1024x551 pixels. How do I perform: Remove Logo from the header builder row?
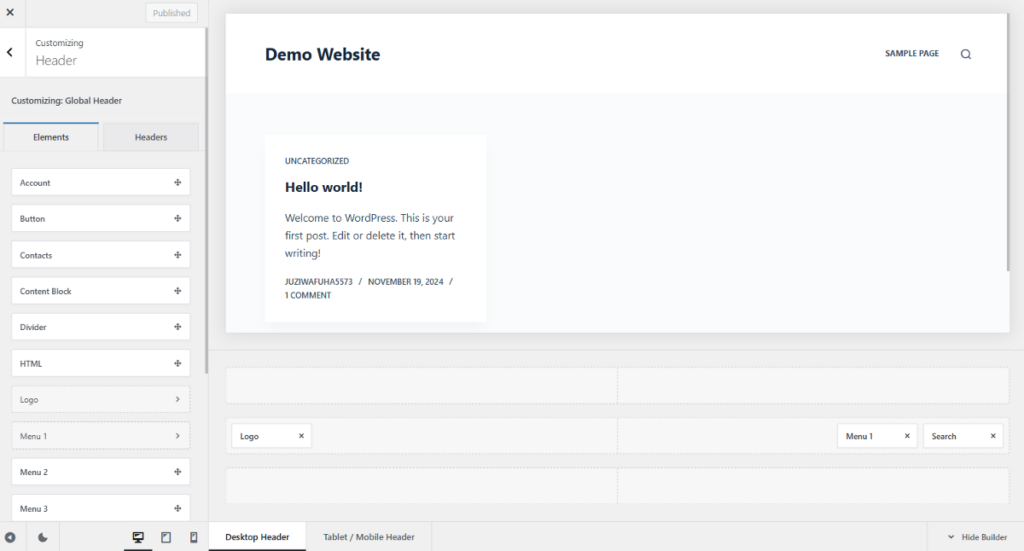(301, 436)
